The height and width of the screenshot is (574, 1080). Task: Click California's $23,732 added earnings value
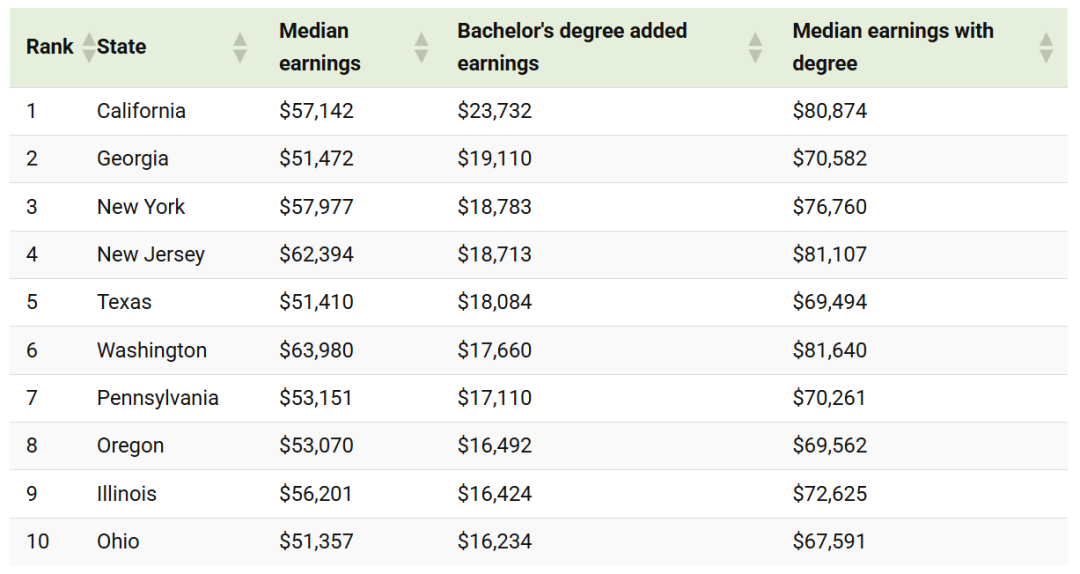tap(495, 111)
